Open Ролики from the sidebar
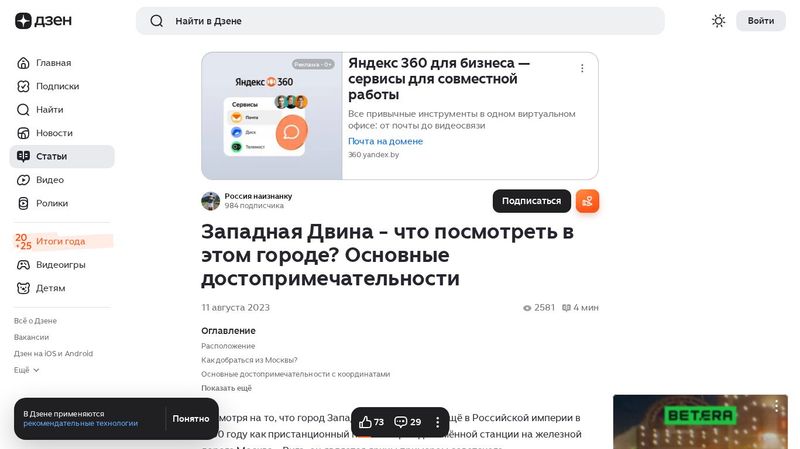Image resolution: width=800 pixels, height=449 pixels. [51, 203]
